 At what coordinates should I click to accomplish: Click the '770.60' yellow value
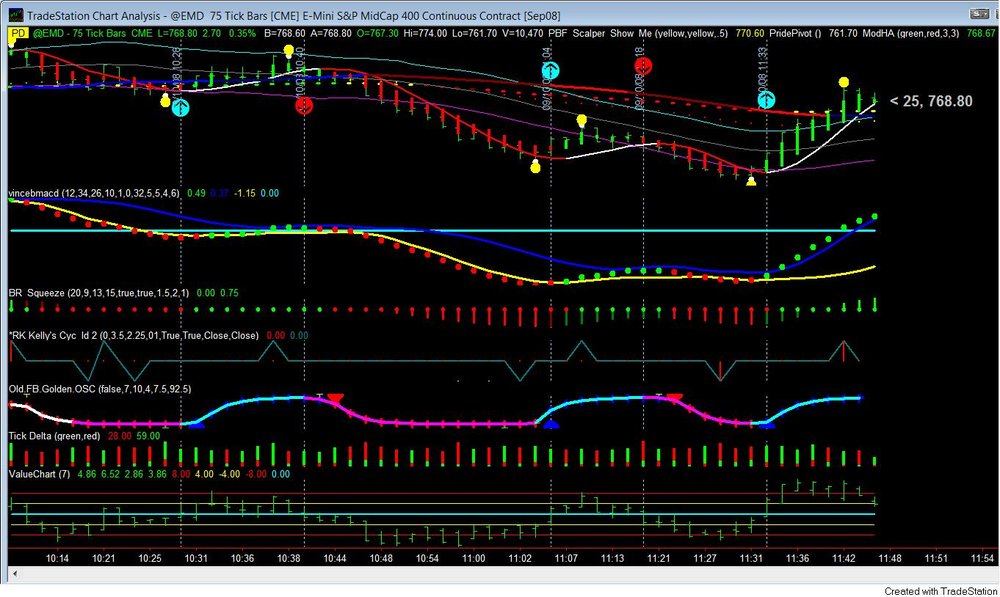[x=749, y=33]
